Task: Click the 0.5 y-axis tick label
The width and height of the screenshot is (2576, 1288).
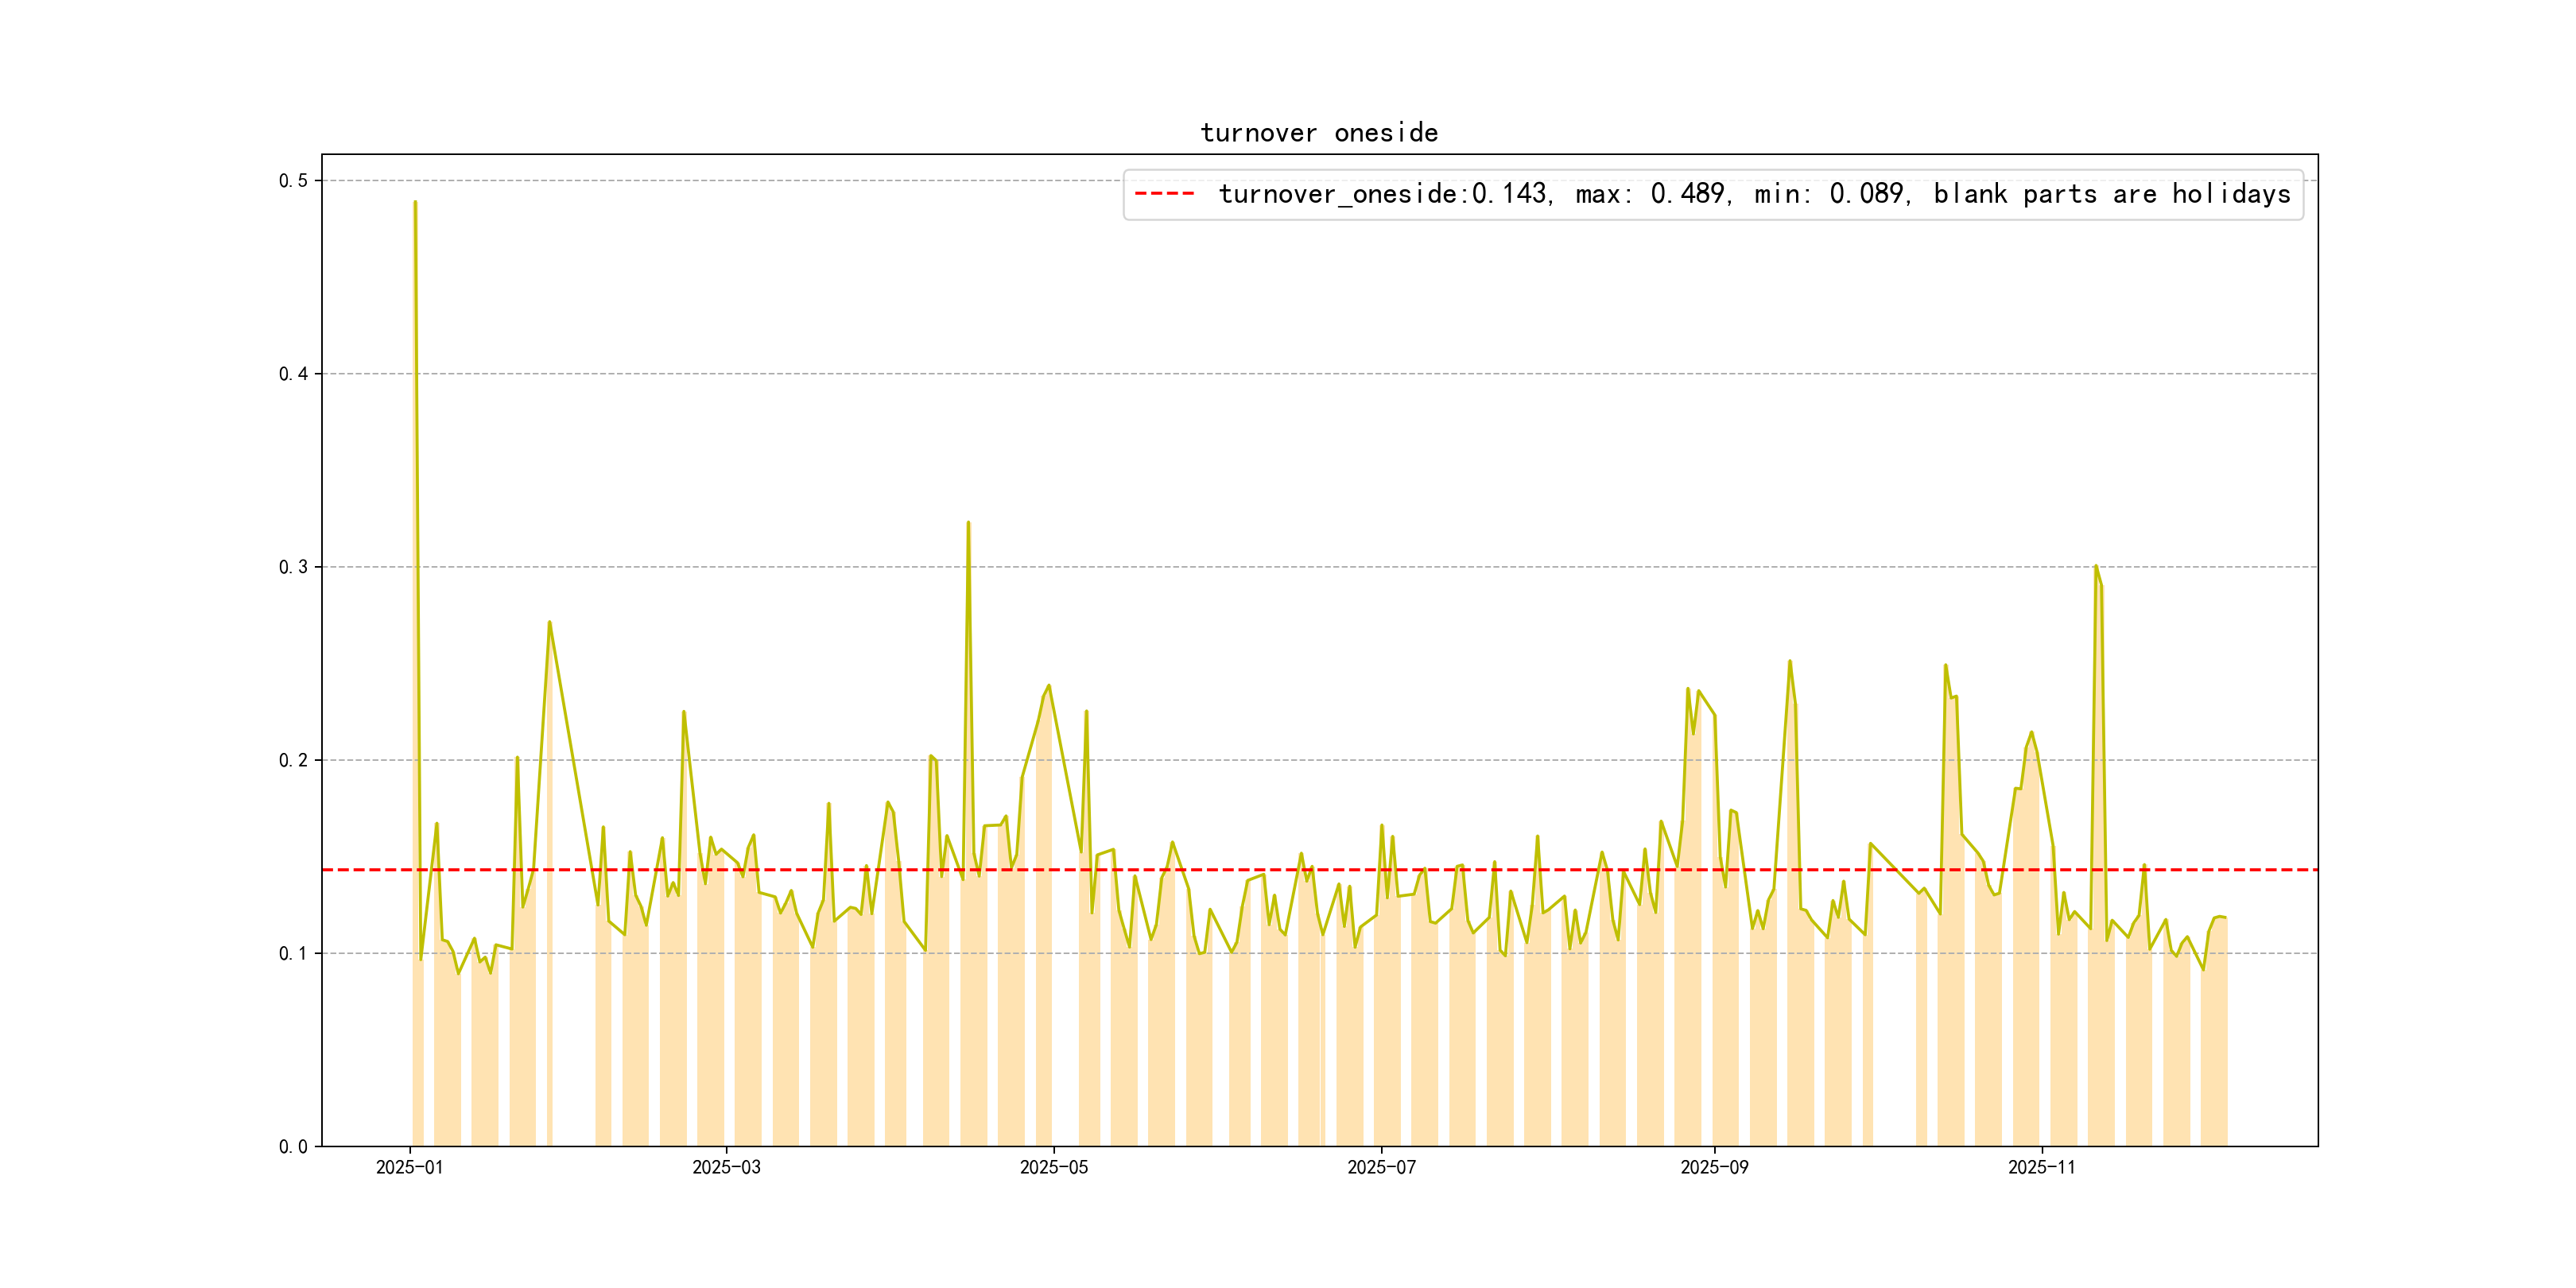Action: tap(292, 181)
